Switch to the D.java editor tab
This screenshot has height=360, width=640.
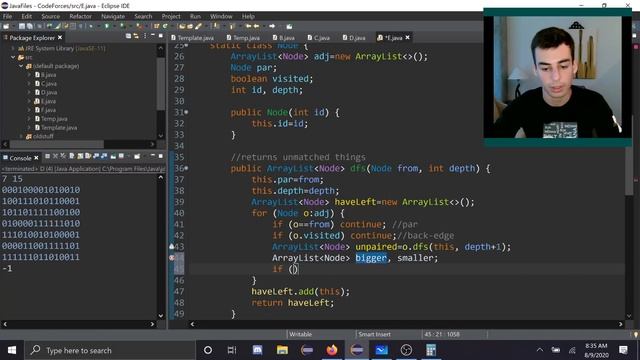pos(354,38)
